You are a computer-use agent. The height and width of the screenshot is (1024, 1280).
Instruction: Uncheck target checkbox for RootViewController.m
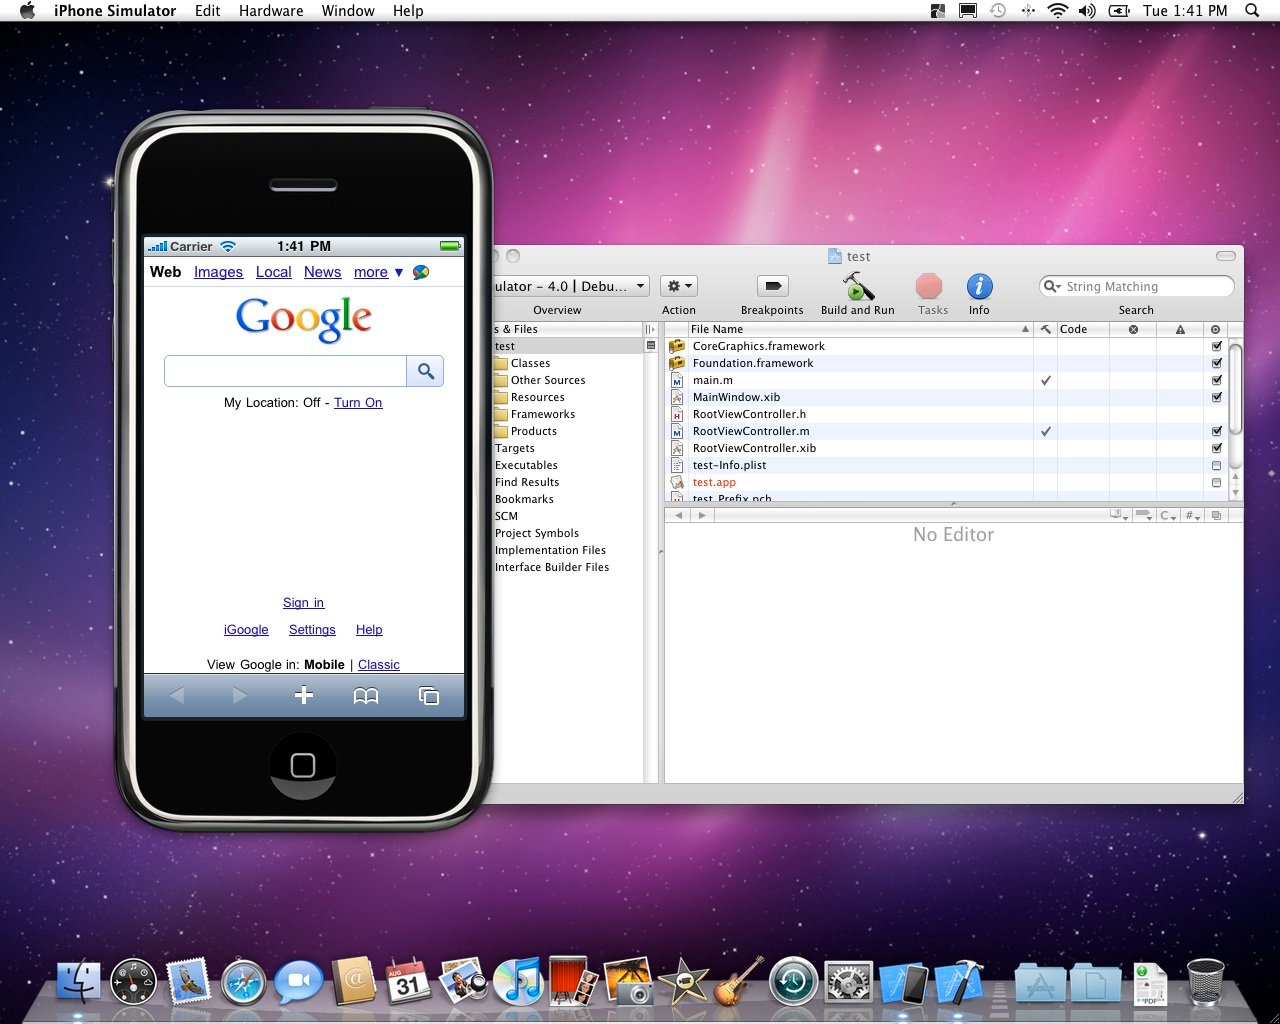click(x=1216, y=431)
